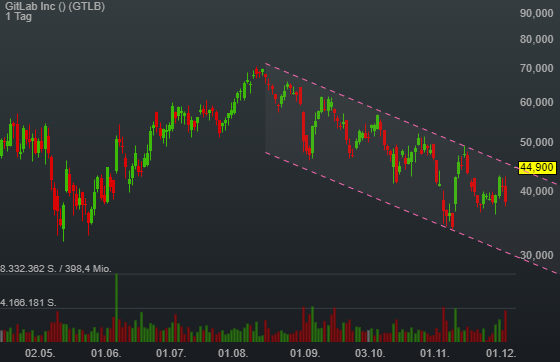The width and height of the screenshot is (560, 362).
Task: Click the tallest green volume bar in June
Action: coord(116,308)
